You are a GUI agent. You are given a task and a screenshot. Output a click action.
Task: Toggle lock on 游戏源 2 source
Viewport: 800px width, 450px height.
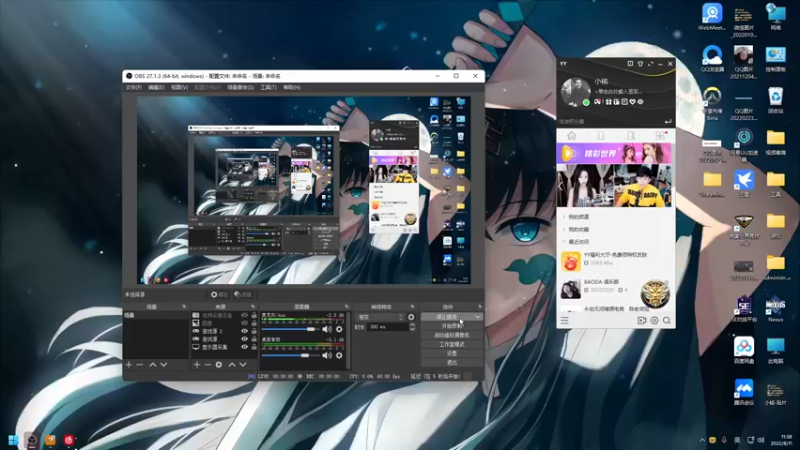coord(254,331)
